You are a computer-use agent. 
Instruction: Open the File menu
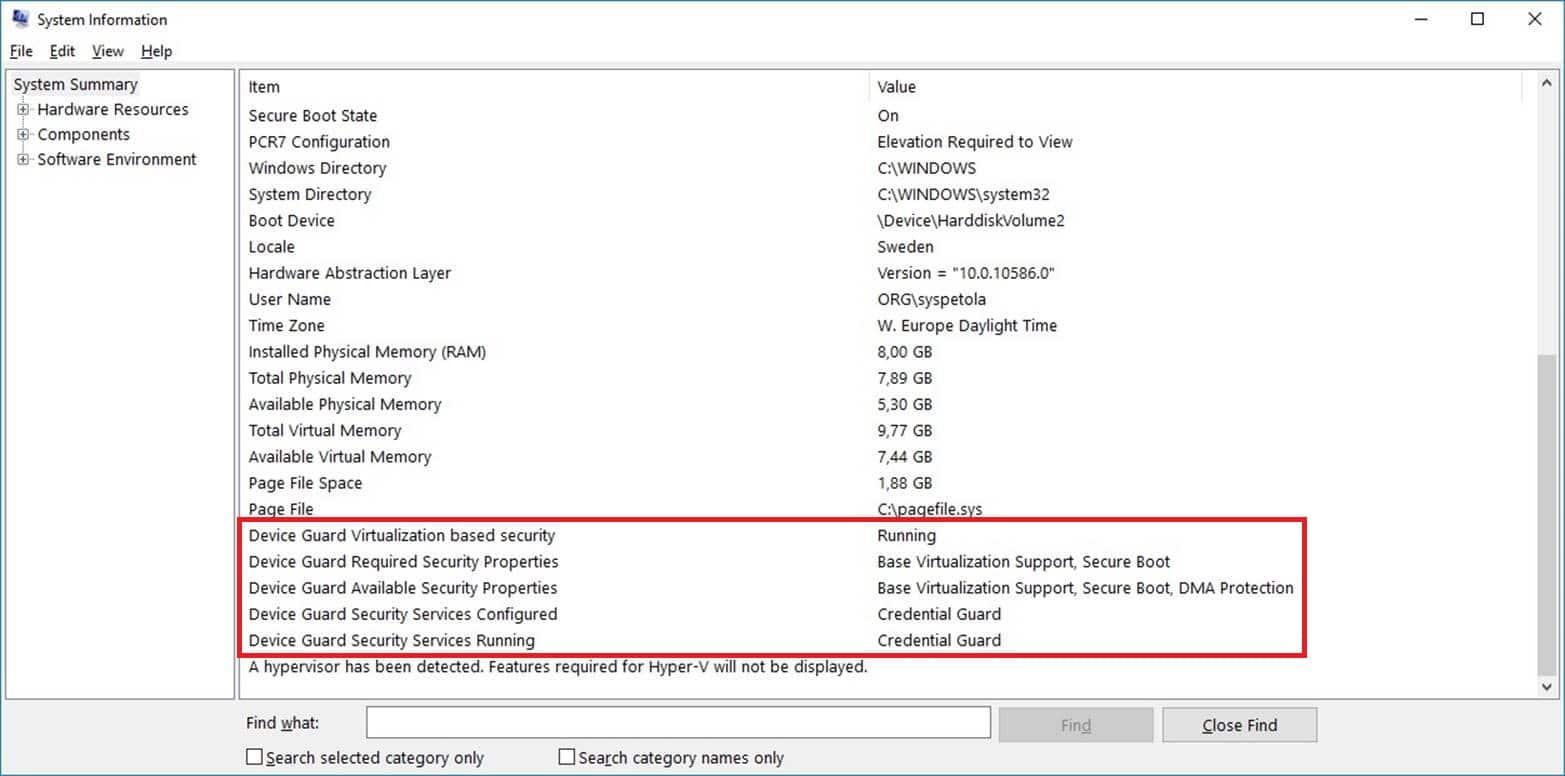21,51
